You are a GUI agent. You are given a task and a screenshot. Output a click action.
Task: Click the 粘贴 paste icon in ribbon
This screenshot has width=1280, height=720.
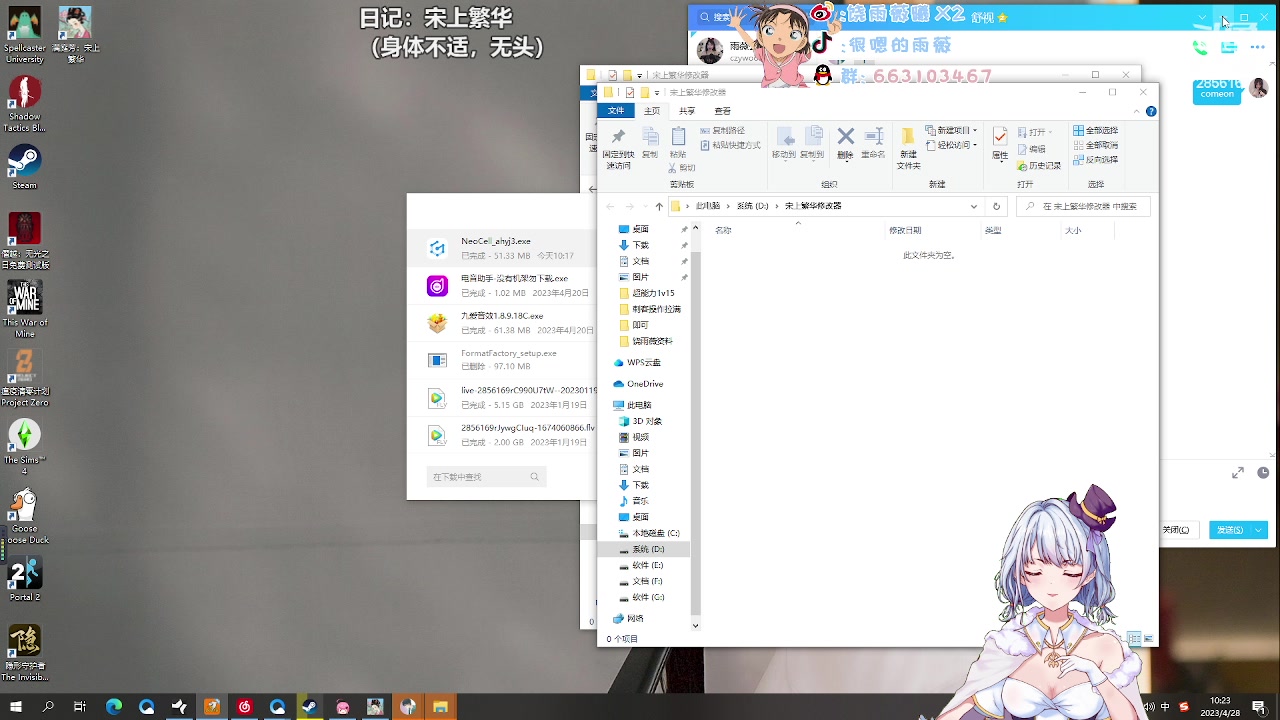click(x=678, y=142)
